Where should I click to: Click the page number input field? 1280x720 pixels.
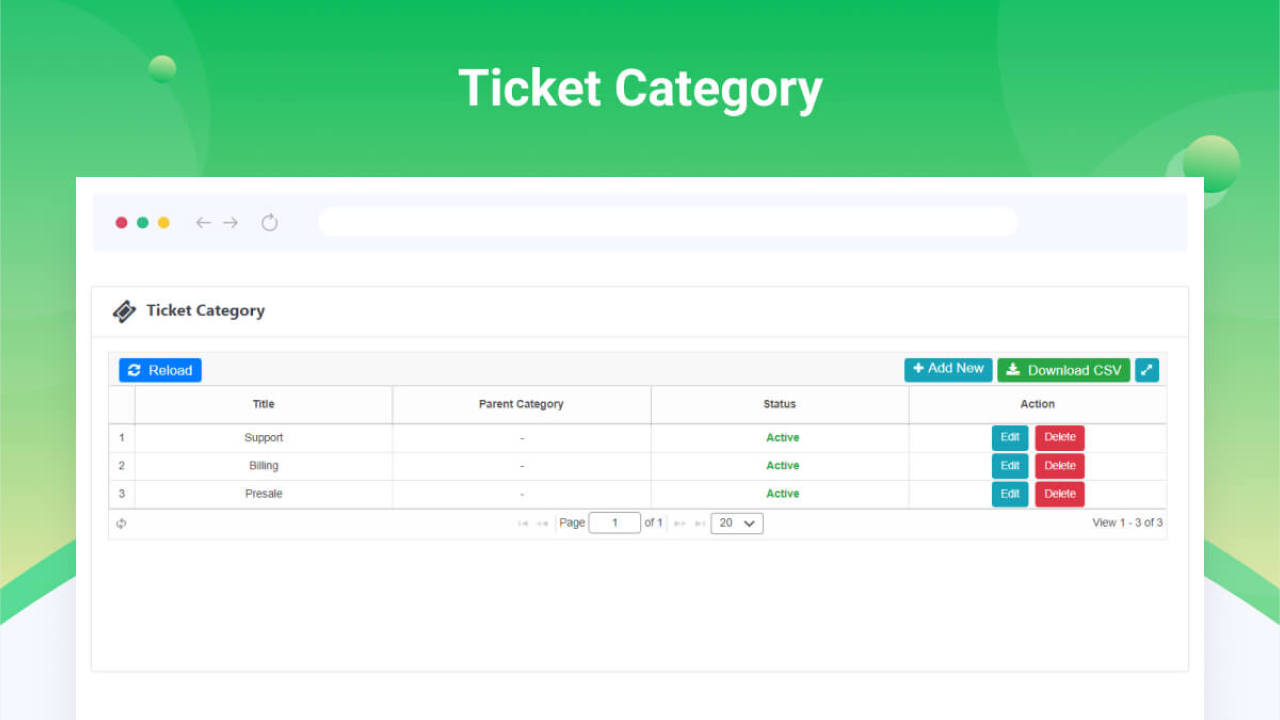click(614, 523)
